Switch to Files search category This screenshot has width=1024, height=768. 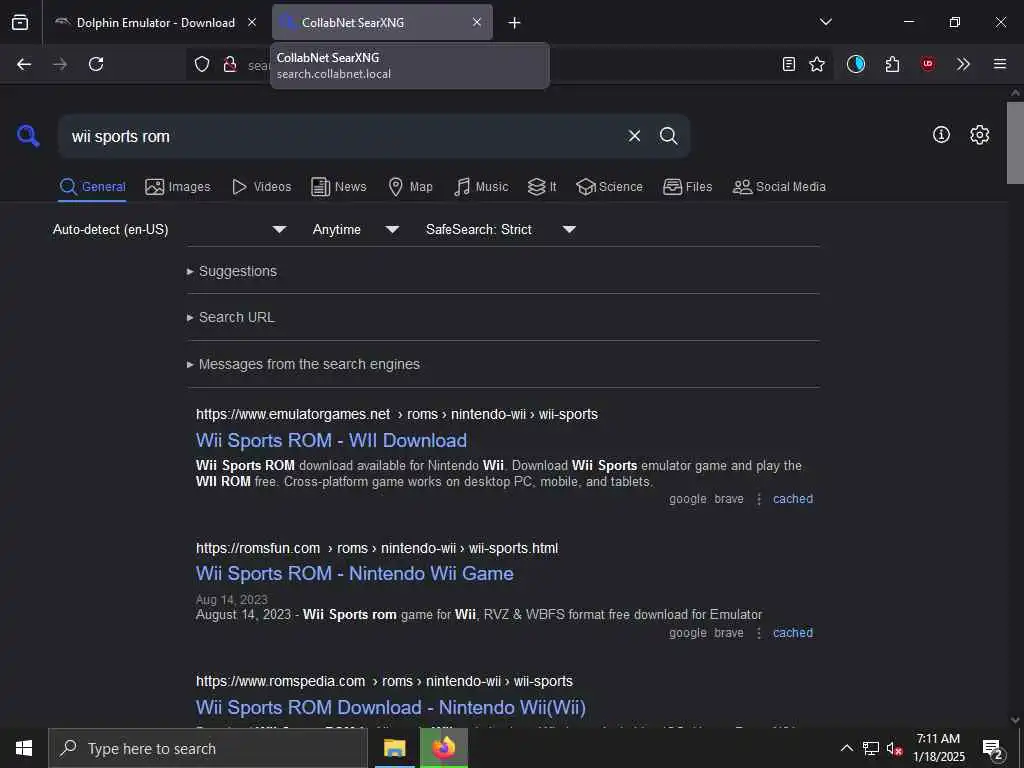[688, 187]
